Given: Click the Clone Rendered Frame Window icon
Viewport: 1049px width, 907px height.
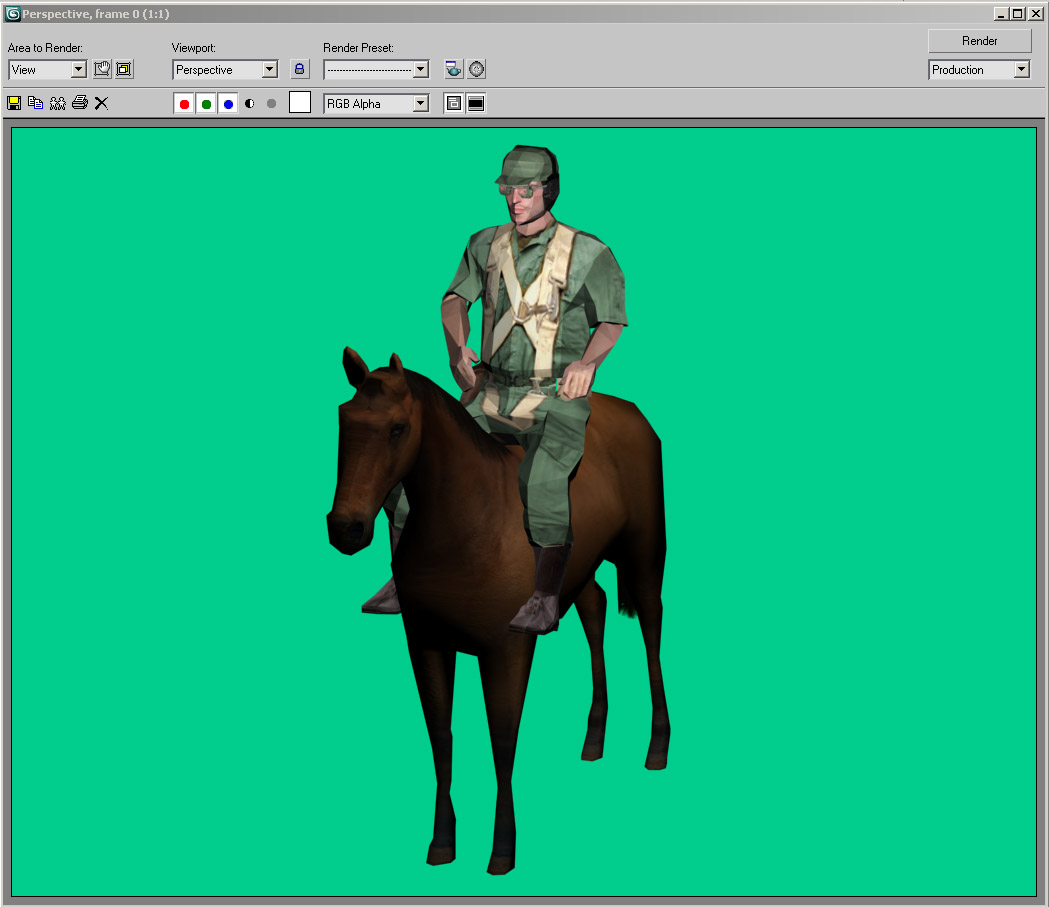Looking at the screenshot, I should 58,103.
